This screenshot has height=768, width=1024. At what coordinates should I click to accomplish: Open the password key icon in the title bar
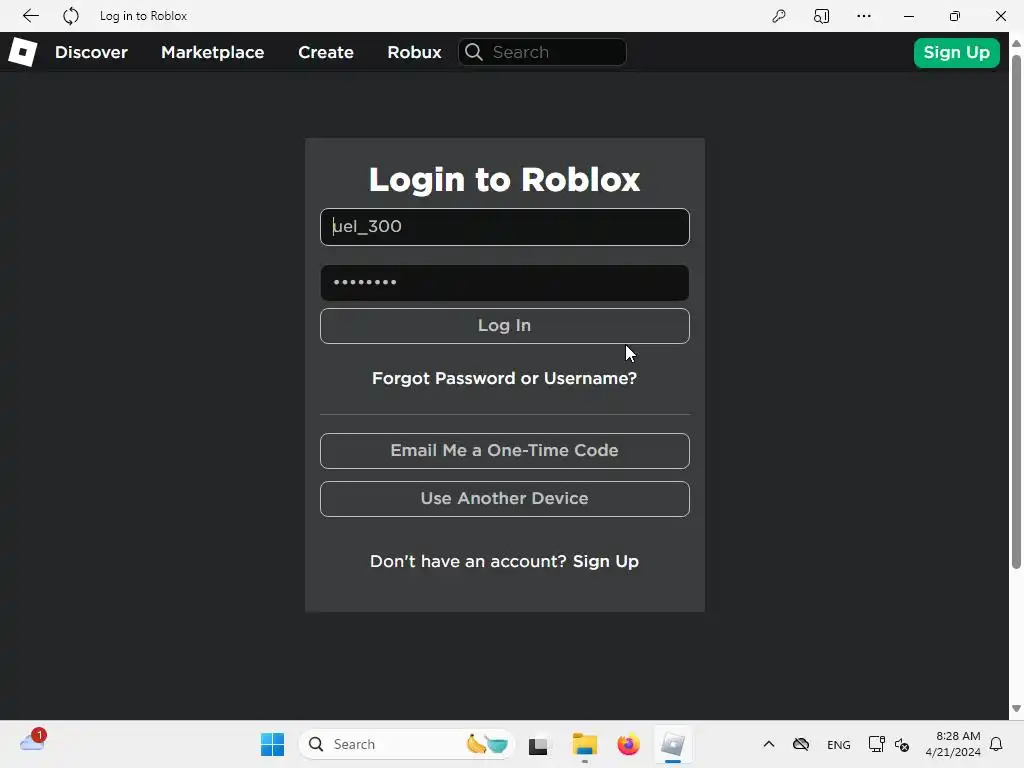coord(778,16)
